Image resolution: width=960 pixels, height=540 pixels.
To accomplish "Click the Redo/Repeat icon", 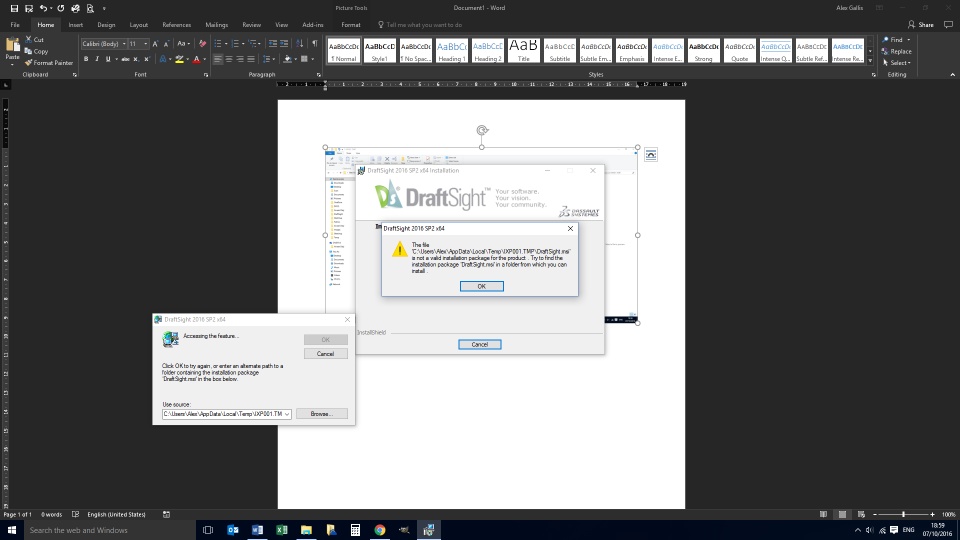I will coord(61,8).
